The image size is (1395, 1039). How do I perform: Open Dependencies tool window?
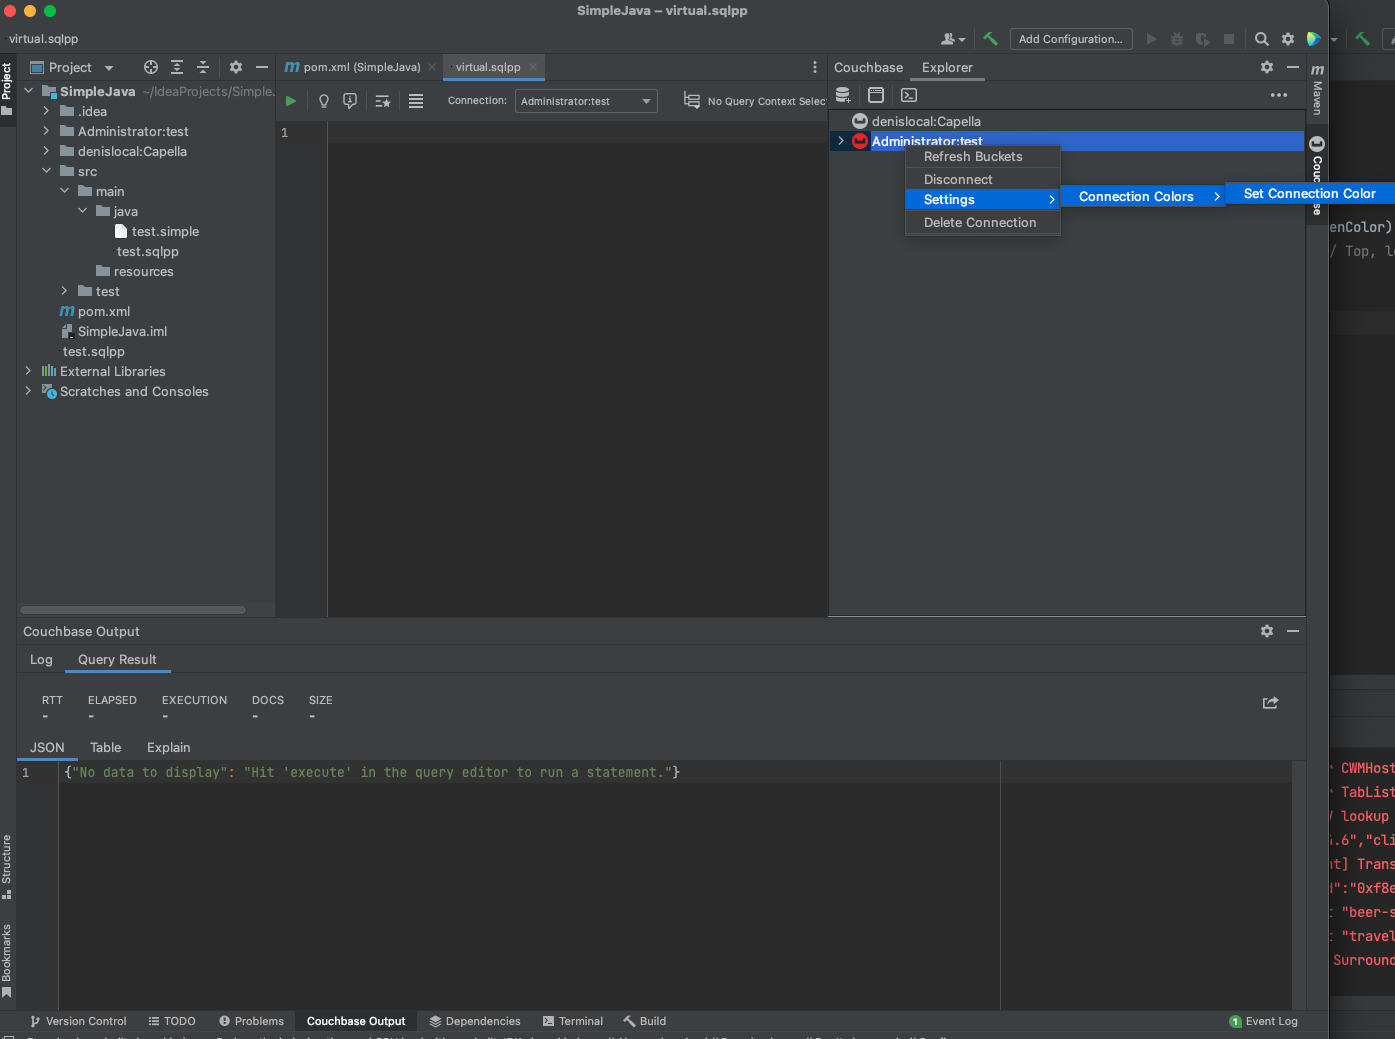click(475, 1021)
